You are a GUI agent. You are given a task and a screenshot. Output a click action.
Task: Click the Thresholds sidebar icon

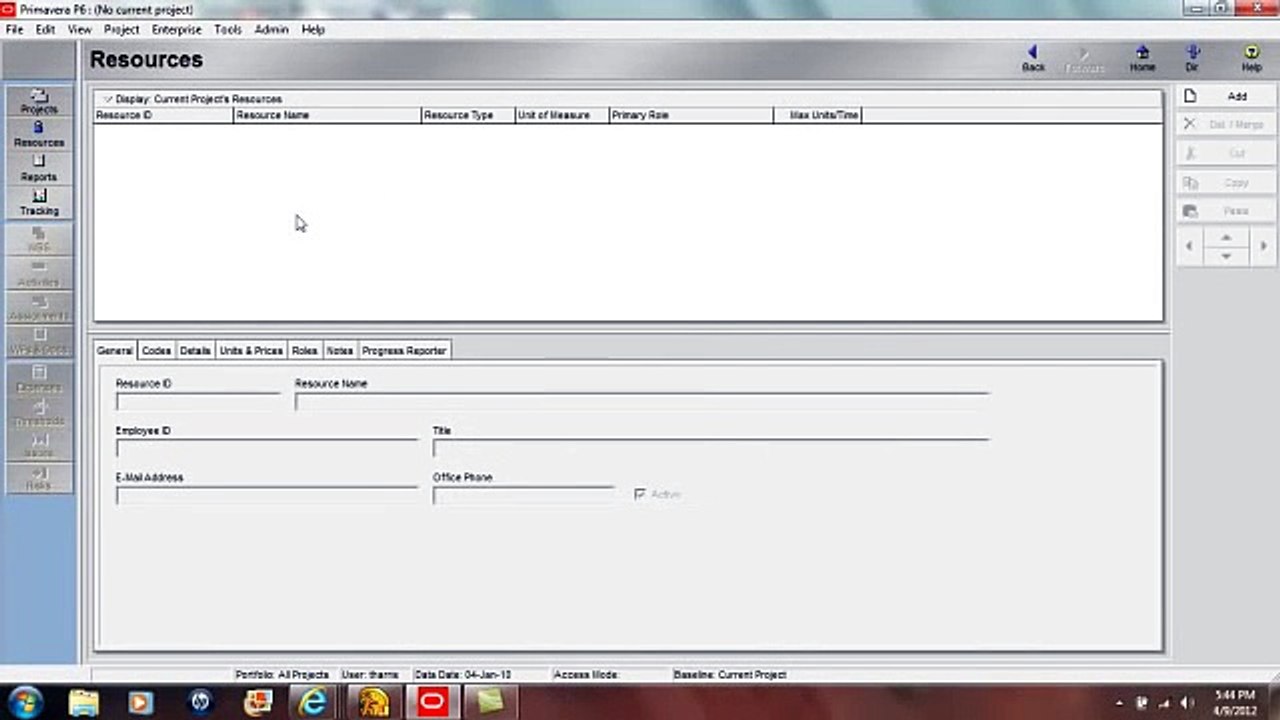point(39,413)
